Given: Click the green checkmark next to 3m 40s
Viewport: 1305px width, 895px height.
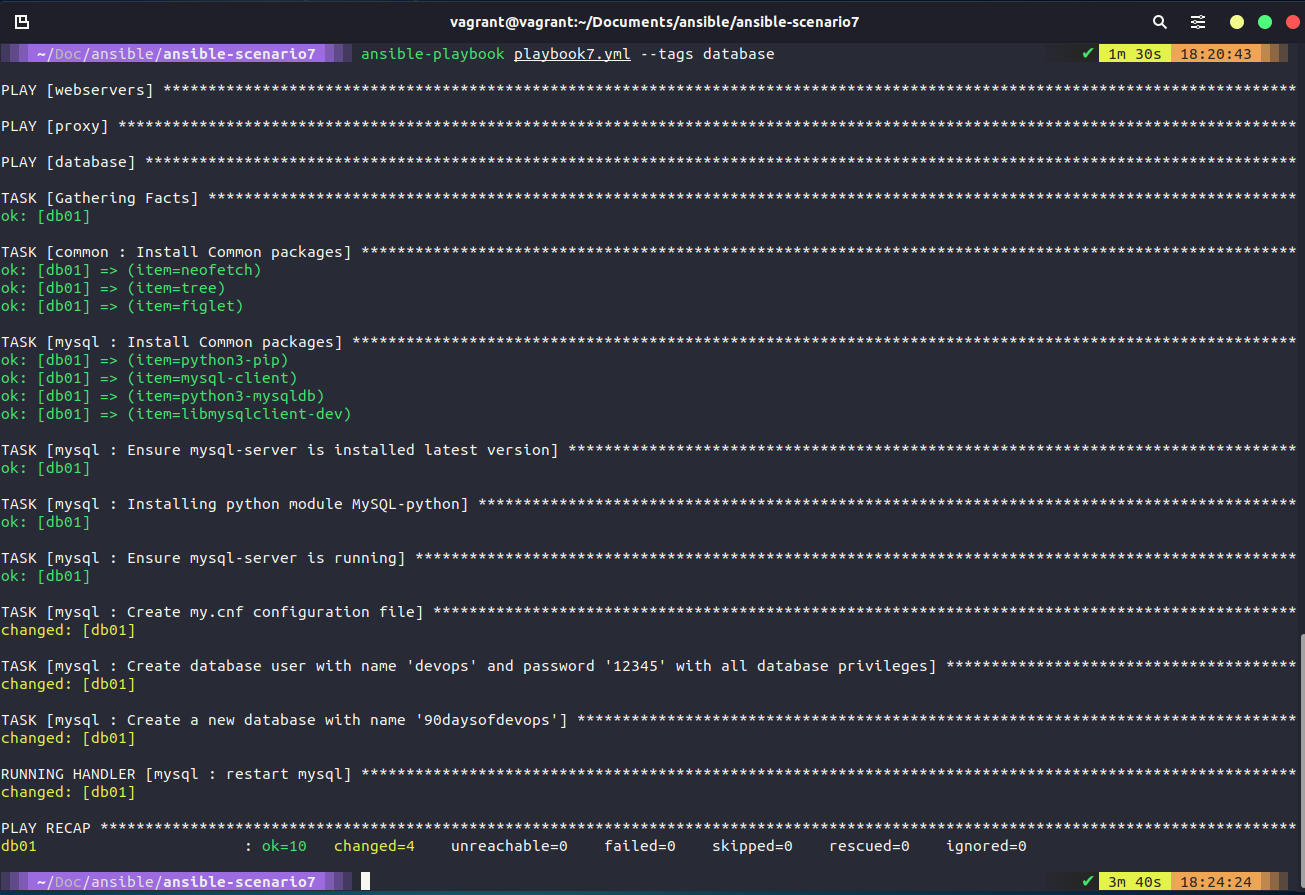Looking at the screenshot, I should 1086,881.
